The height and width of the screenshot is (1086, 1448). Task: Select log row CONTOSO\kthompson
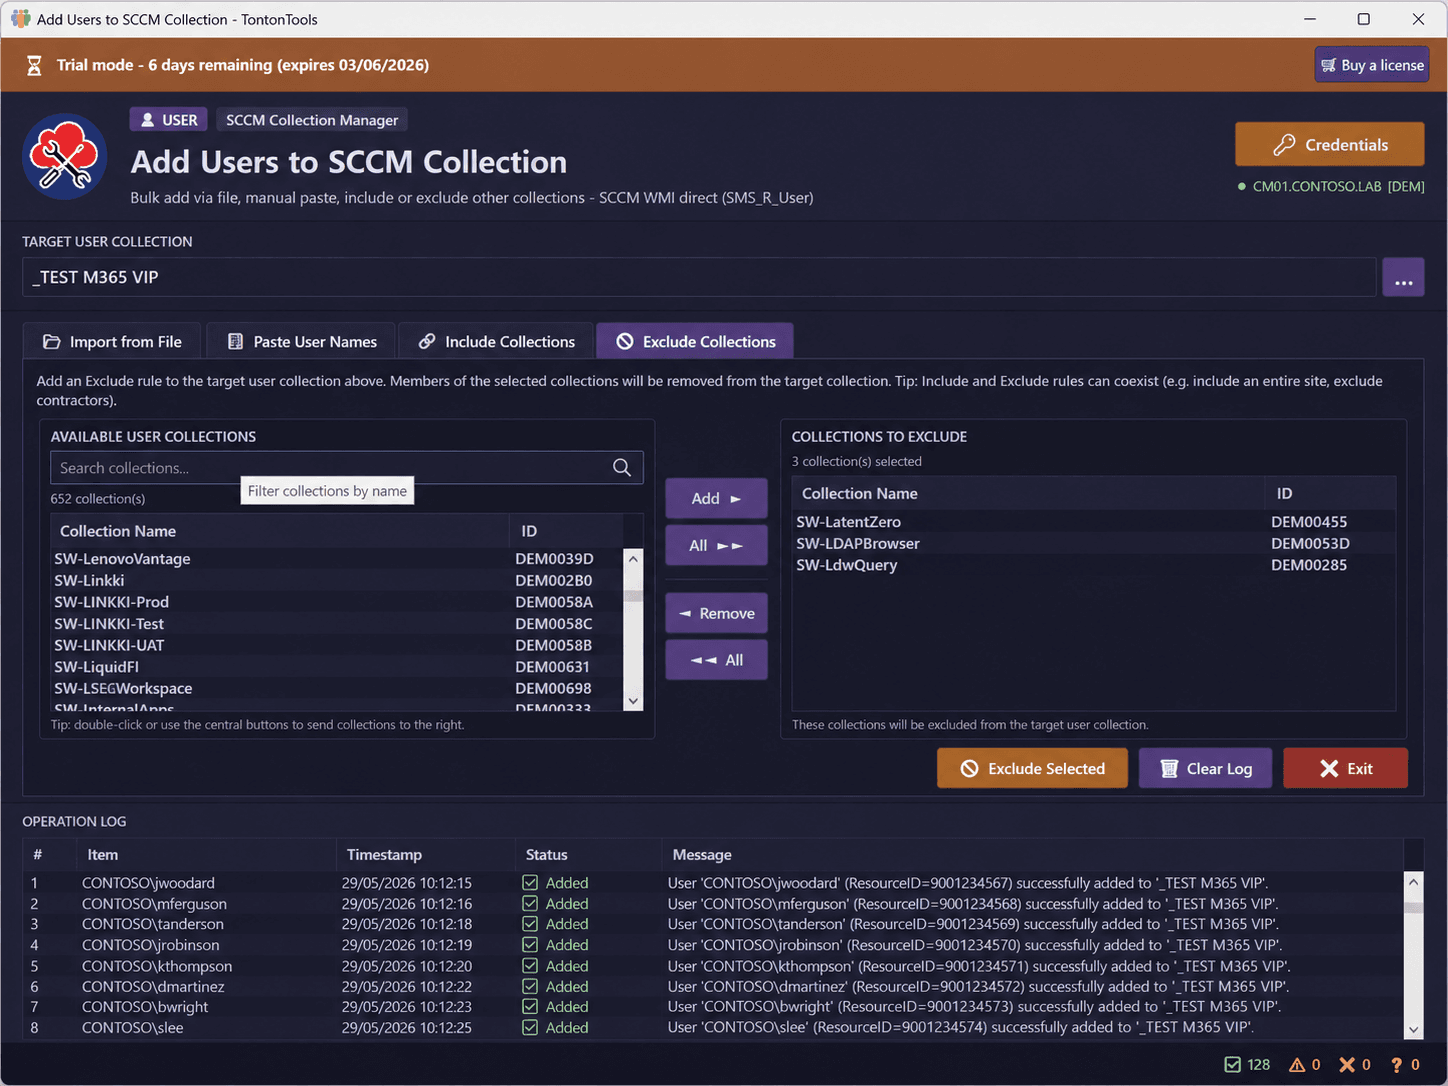click(x=713, y=966)
